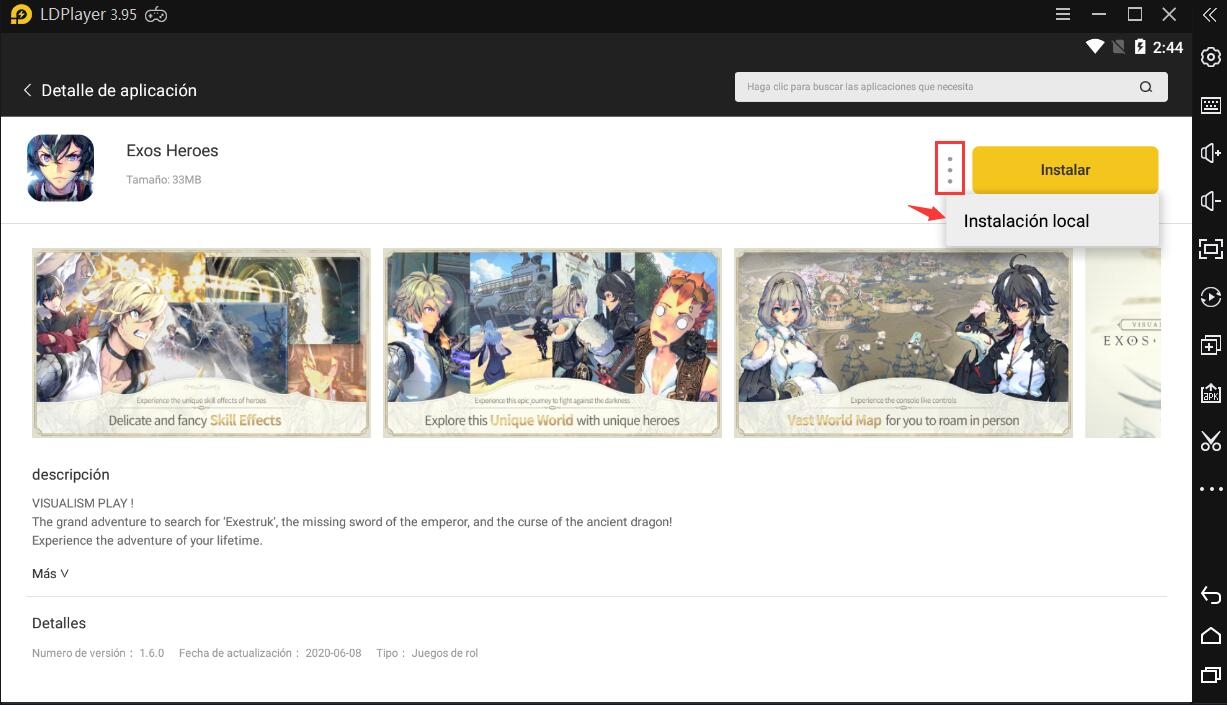Tap the Android back arrow in sidebar
The width and height of the screenshot is (1227, 705).
(1210, 596)
